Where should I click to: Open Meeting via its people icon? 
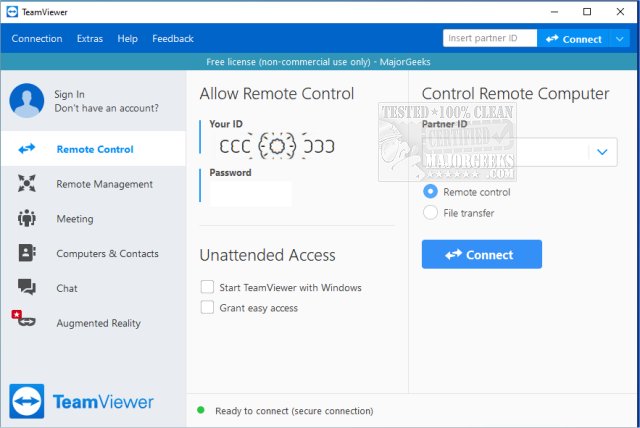(27, 219)
